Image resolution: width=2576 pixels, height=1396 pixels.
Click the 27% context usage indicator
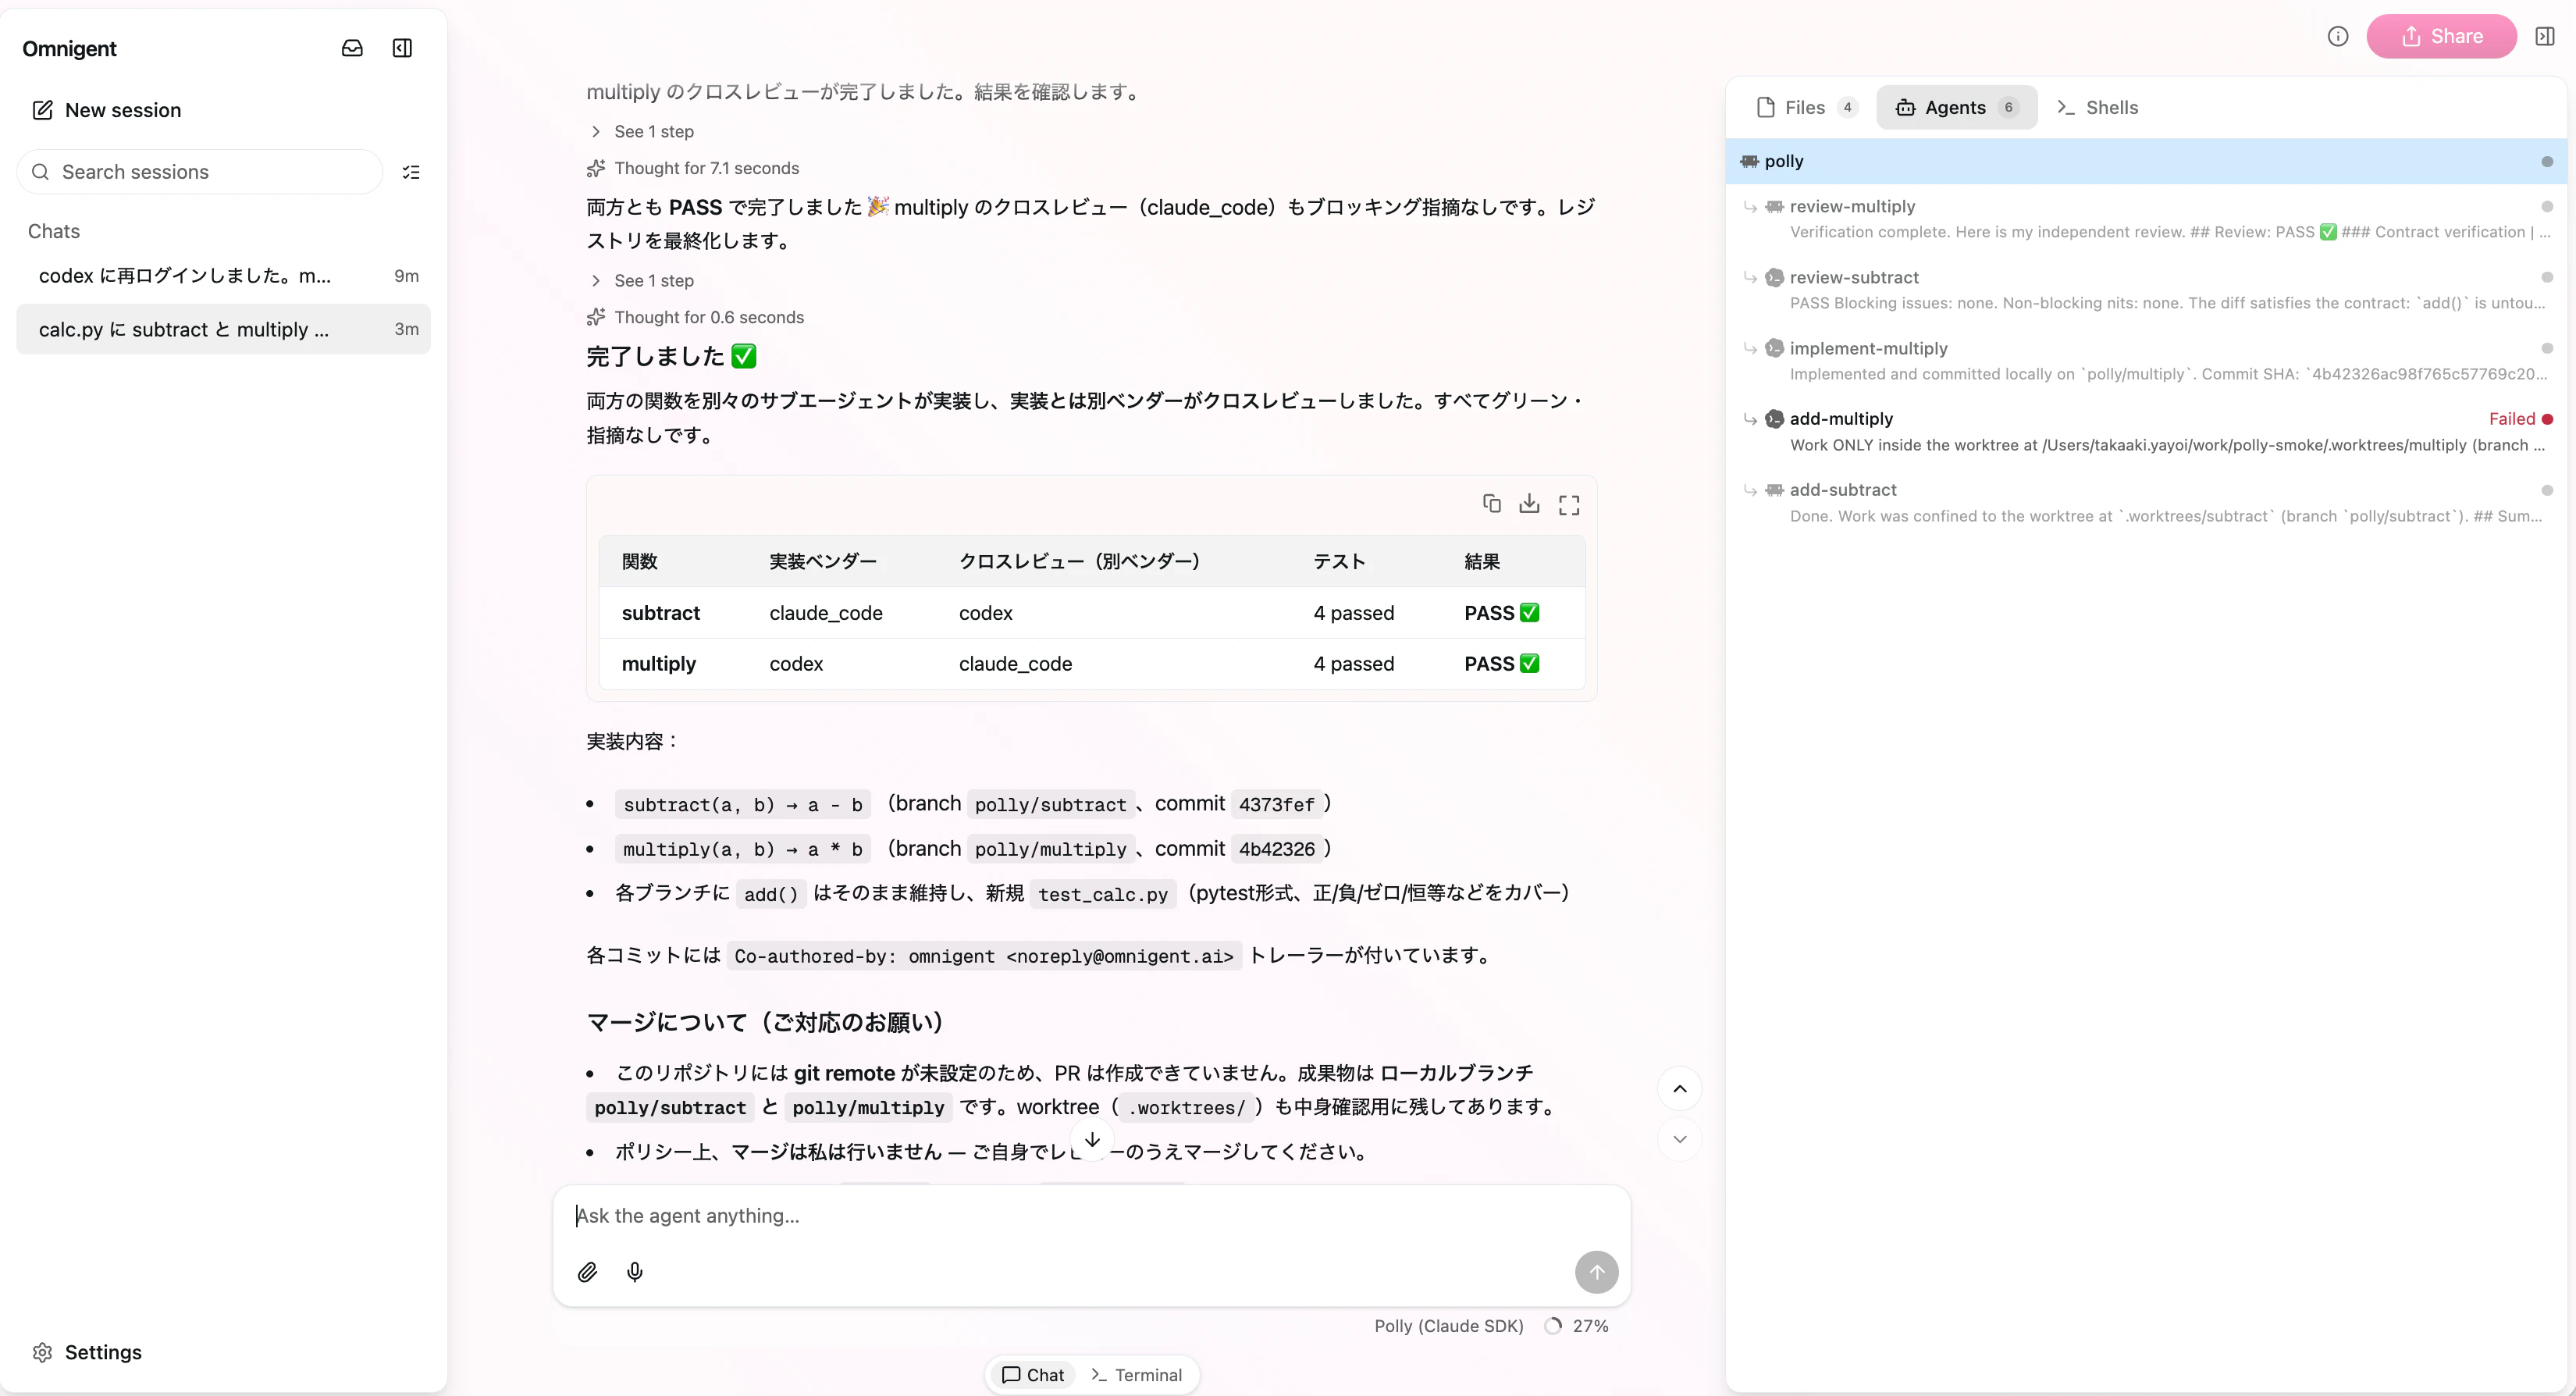(x=1577, y=1326)
